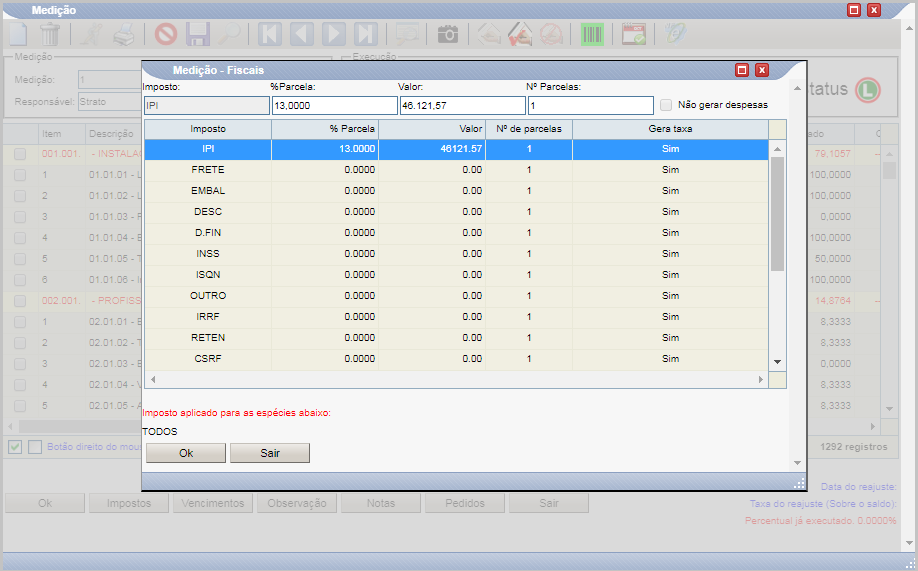
Task: Click the Imposto column header
Action: [208, 129]
